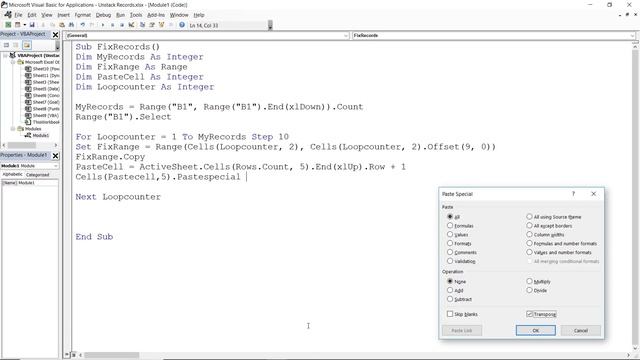Enable the Skip blanks checkbox
This screenshot has width=640, height=360.
[450, 314]
